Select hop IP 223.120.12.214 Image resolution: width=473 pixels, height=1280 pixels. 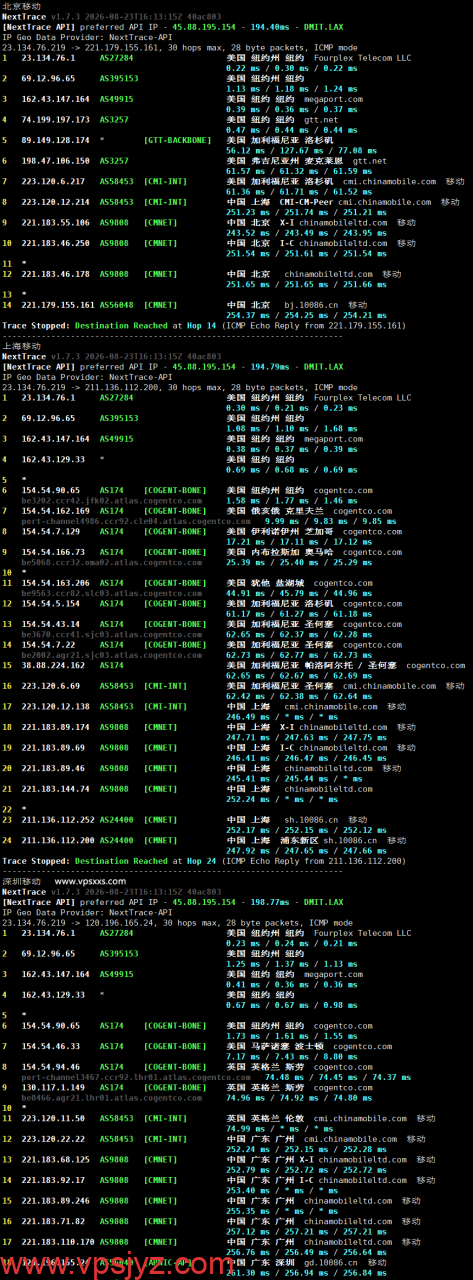(x=55, y=202)
